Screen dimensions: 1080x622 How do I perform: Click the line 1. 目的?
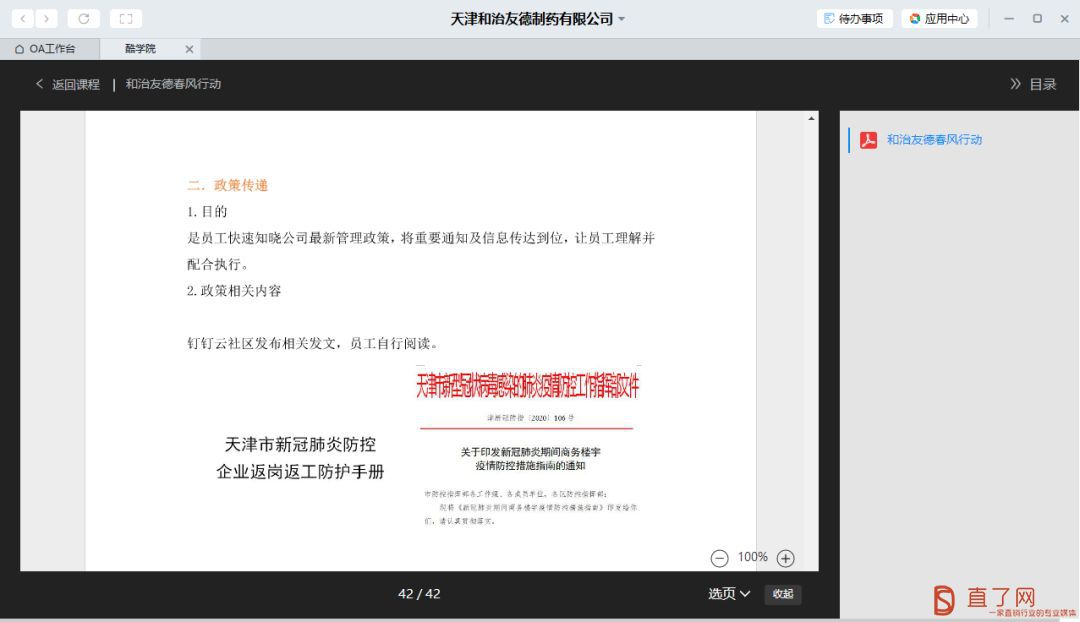207,211
